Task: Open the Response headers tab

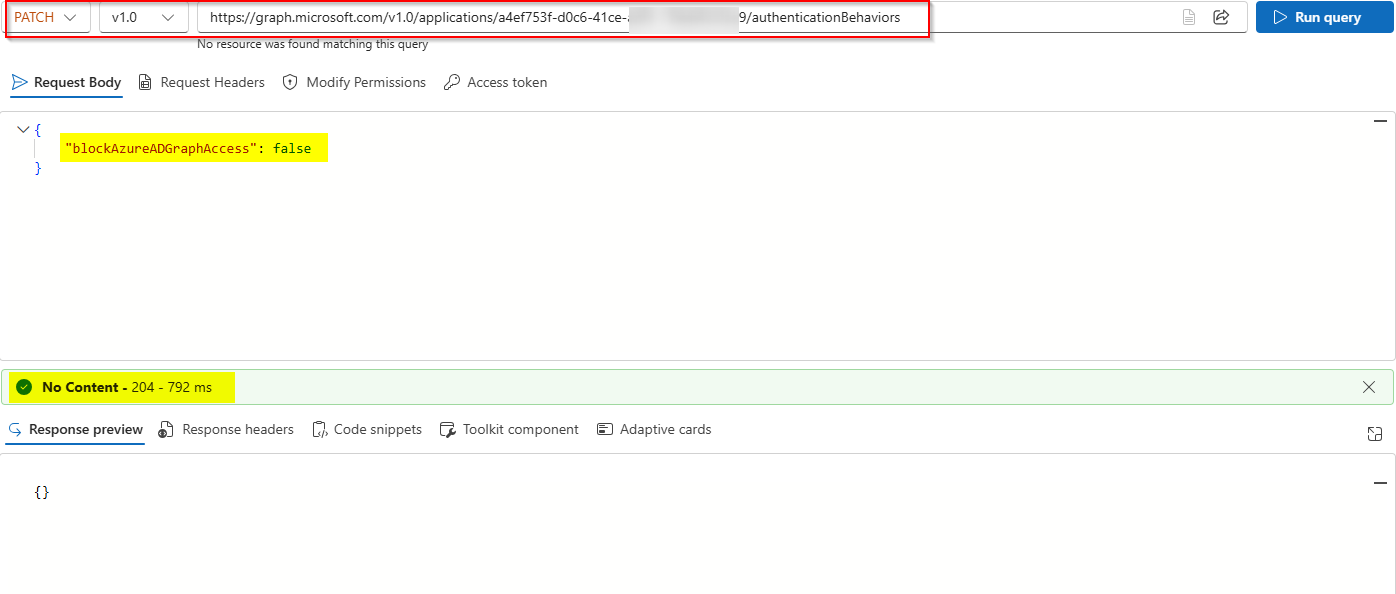Action: coord(226,429)
